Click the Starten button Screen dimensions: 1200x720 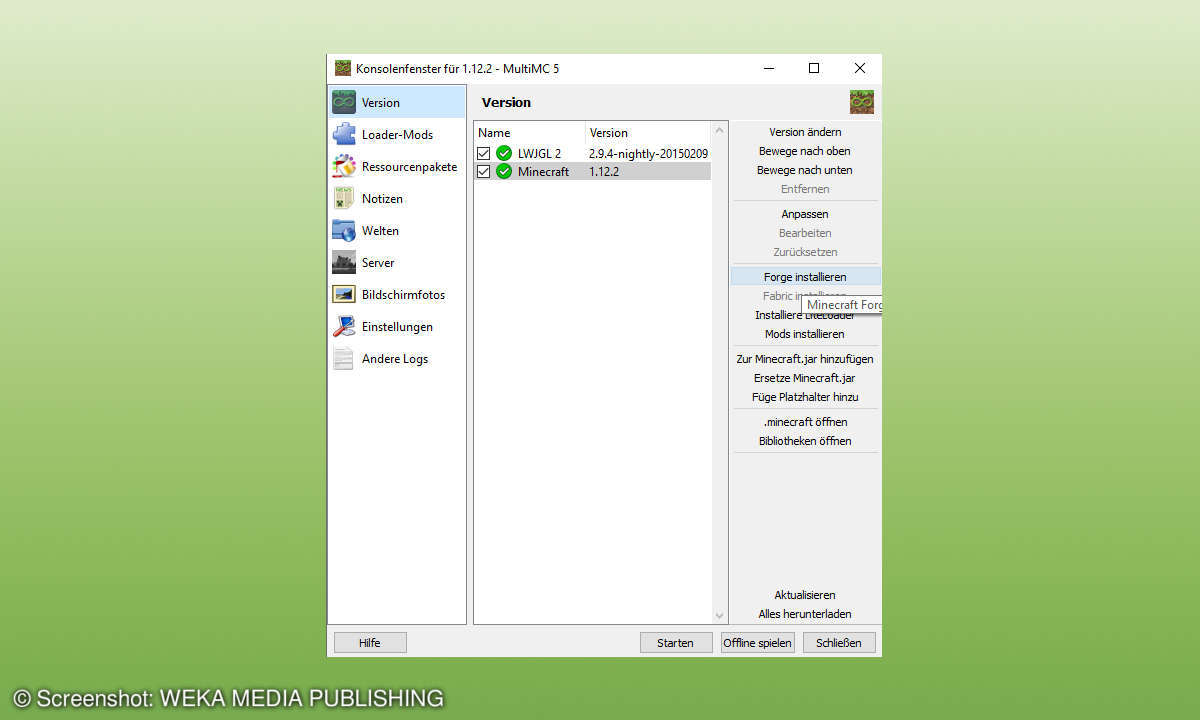[675, 643]
